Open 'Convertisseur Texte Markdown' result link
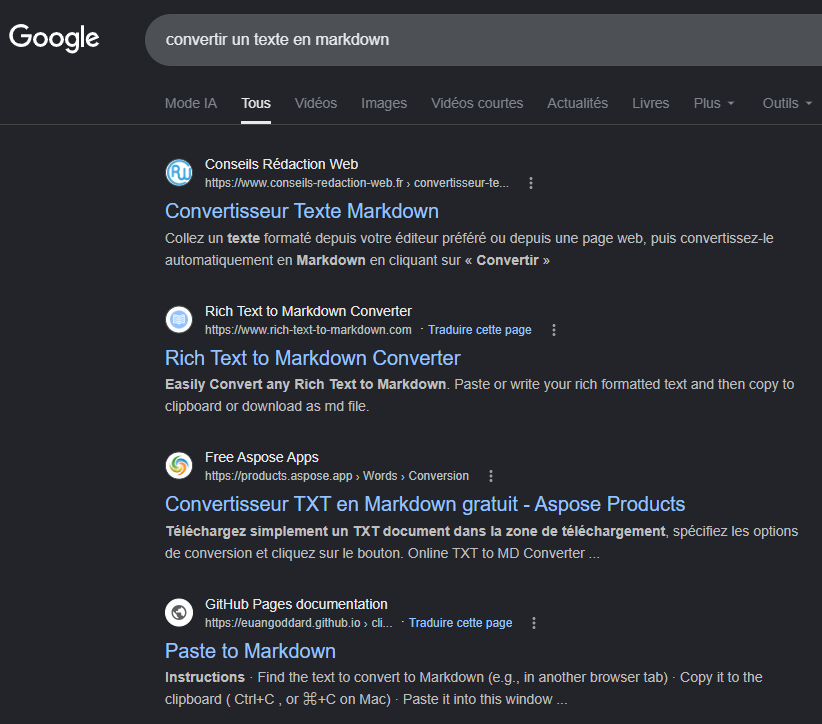This screenshot has height=724, width=822. tap(302, 211)
